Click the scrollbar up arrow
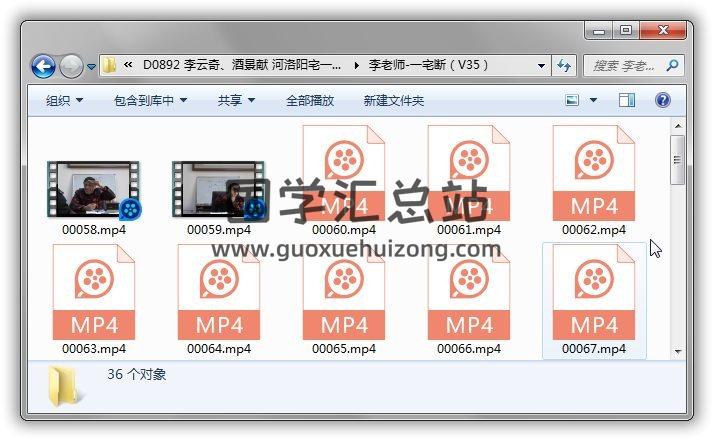Image resolution: width=714 pixels, height=441 pixels. (678, 125)
